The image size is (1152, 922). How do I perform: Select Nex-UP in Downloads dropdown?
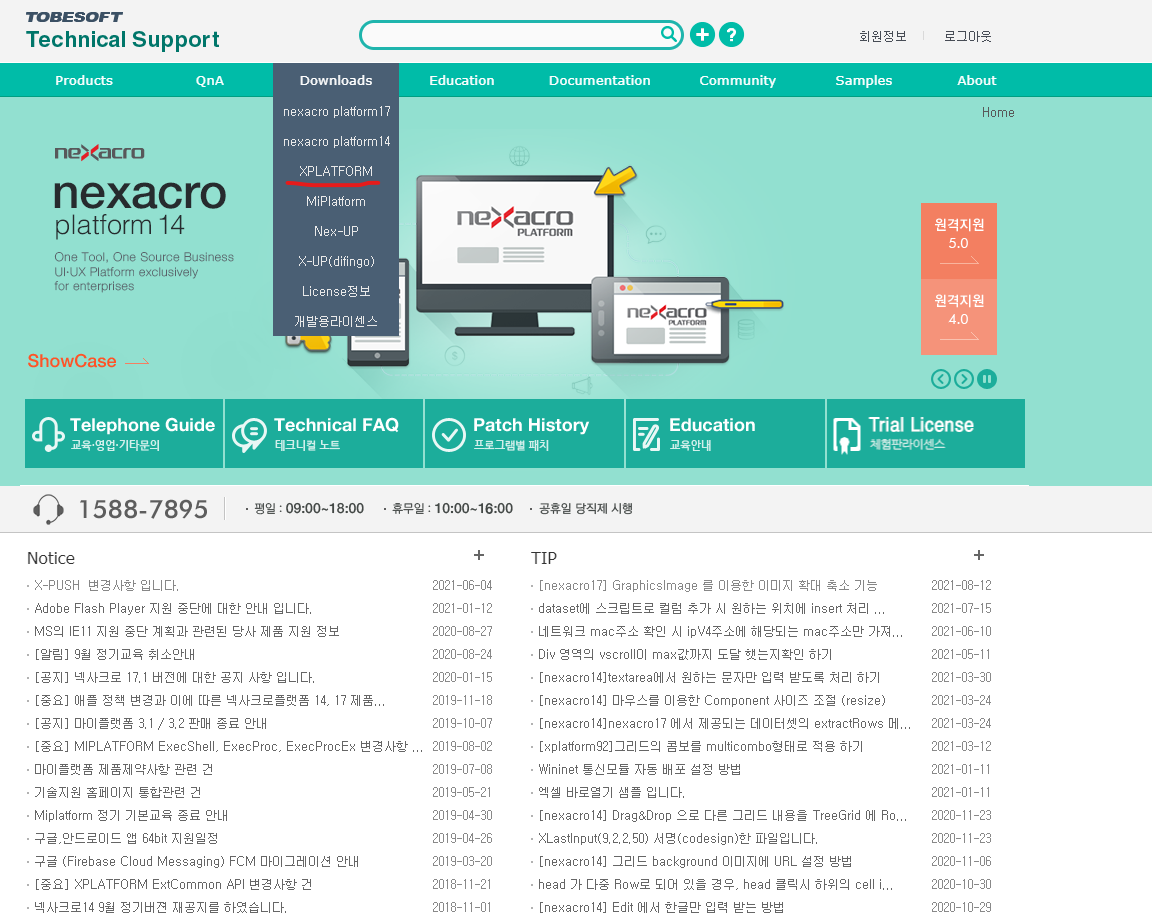[x=336, y=231]
